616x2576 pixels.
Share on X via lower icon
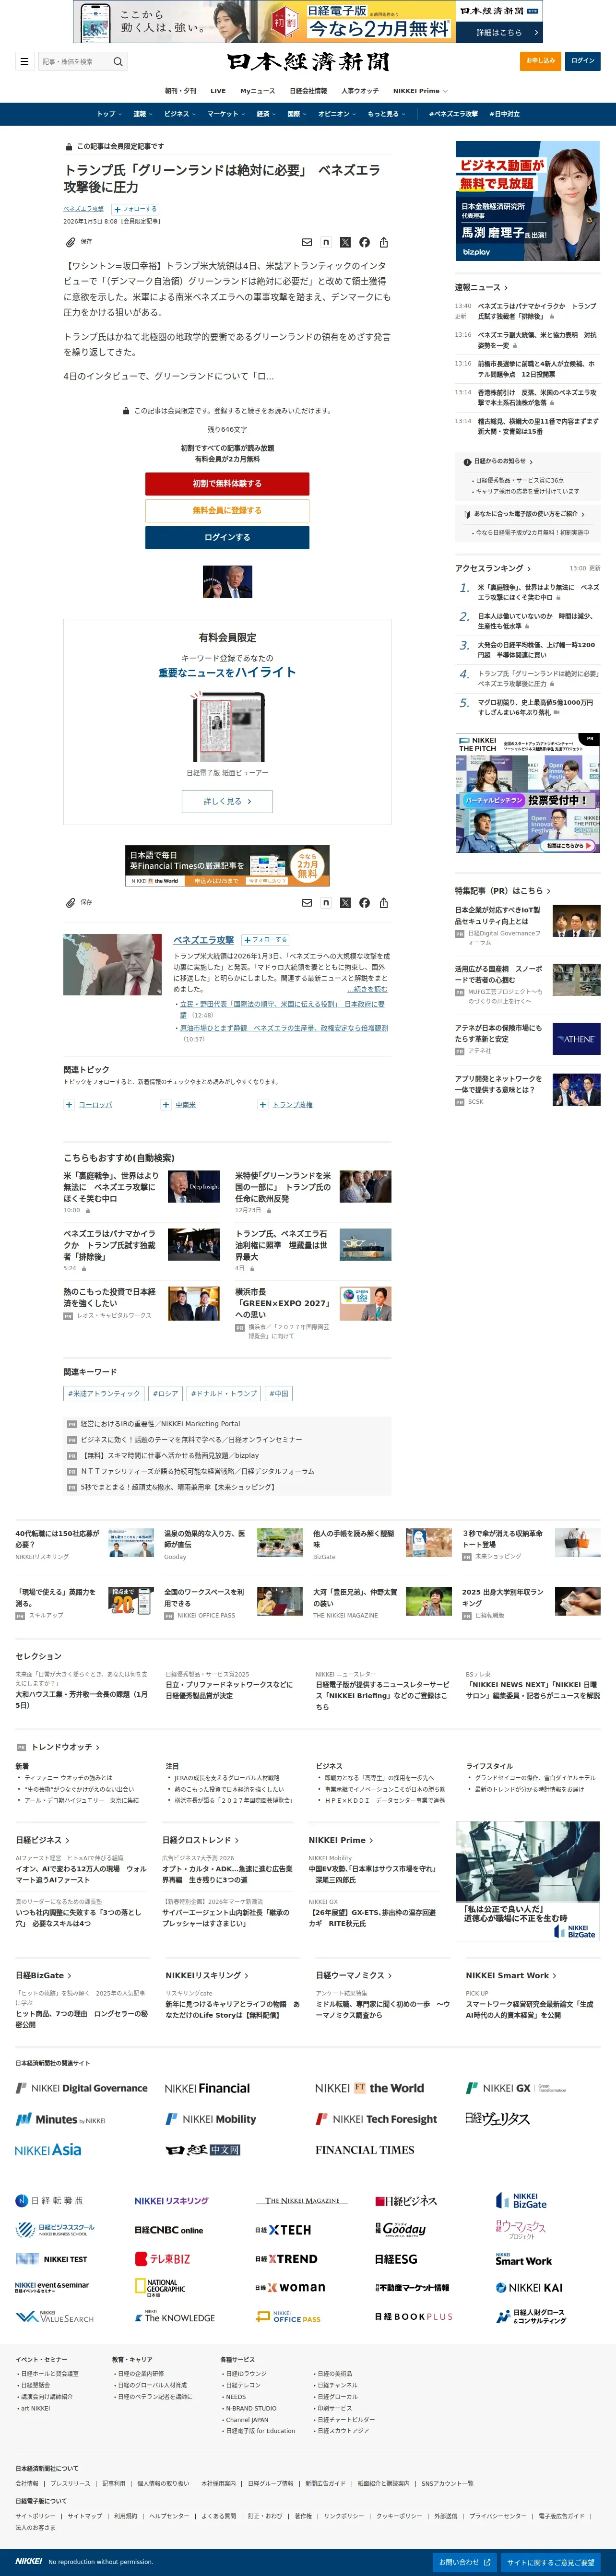pyautogui.click(x=345, y=902)
